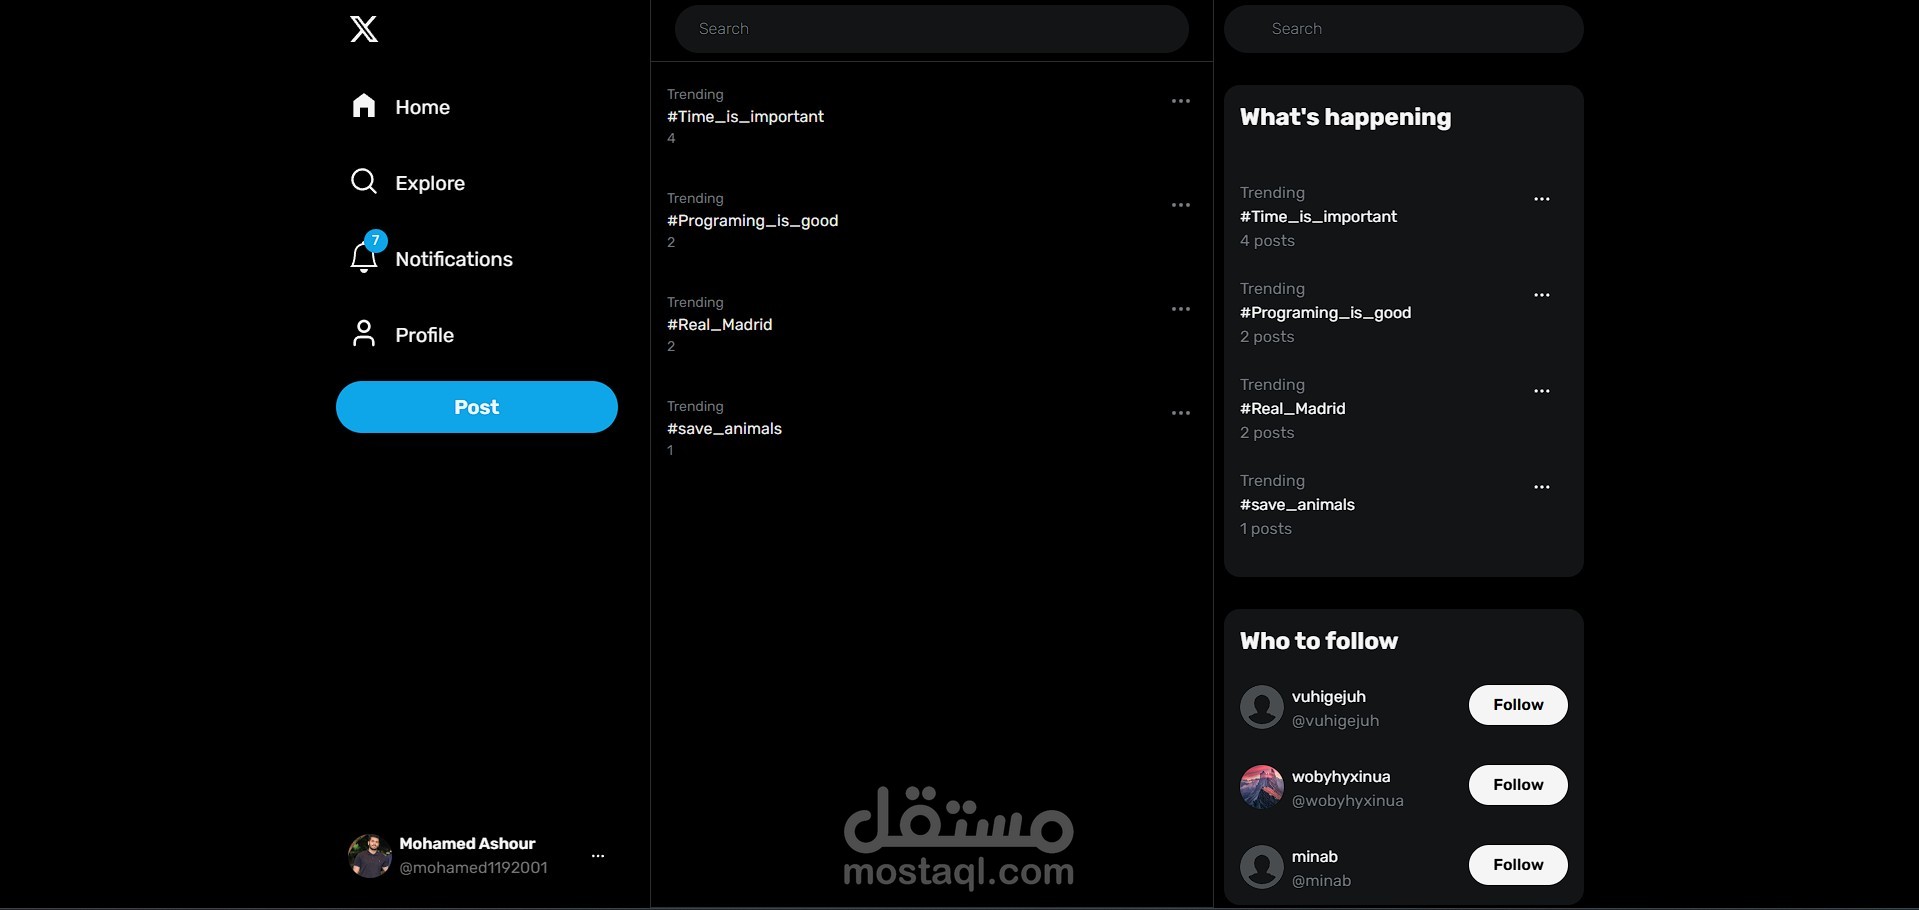Click Mohamed Ashour's avatar picture
The height and width of the screenshot is (910, 1919).
point(370,856)
